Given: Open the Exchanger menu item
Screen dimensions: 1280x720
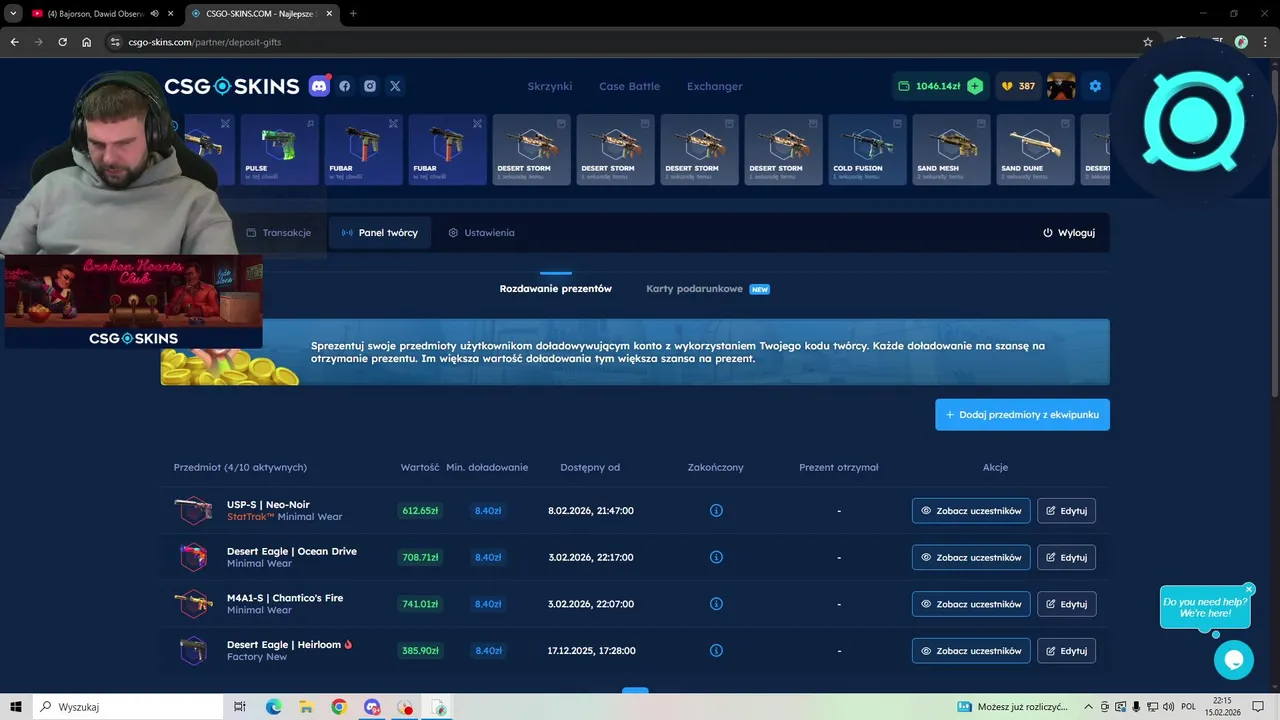Looking at the screenshot, I should tap(714, 86).
